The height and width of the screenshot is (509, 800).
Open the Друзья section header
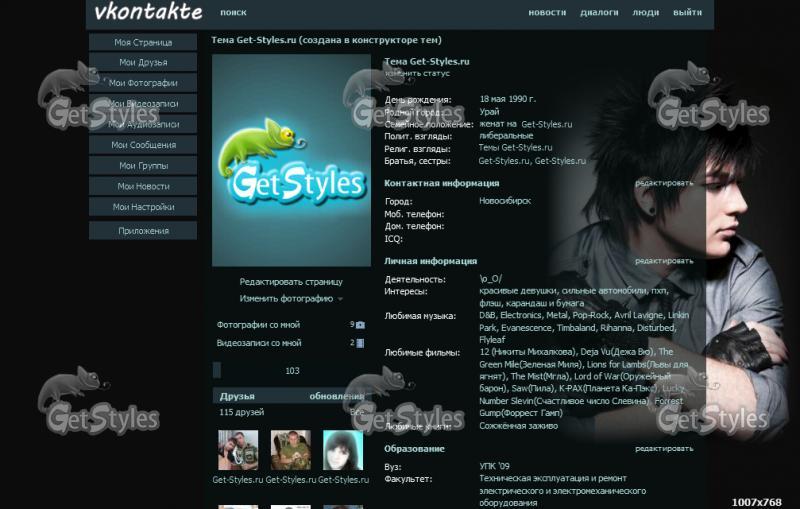[237, 396]
